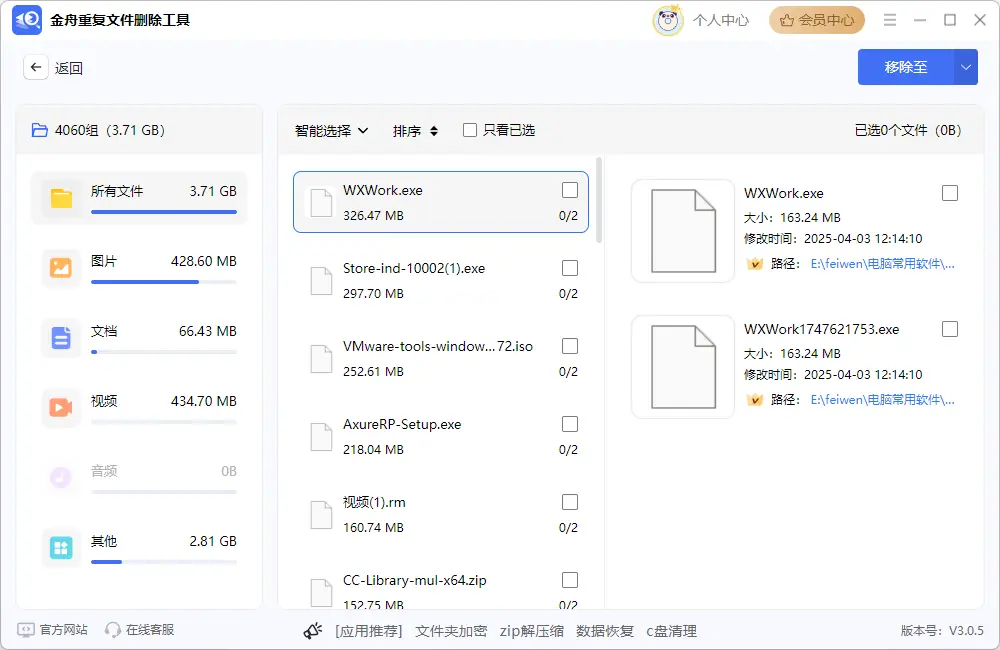
Task: Select the 图片 image category icon
Action: point(61,268)
